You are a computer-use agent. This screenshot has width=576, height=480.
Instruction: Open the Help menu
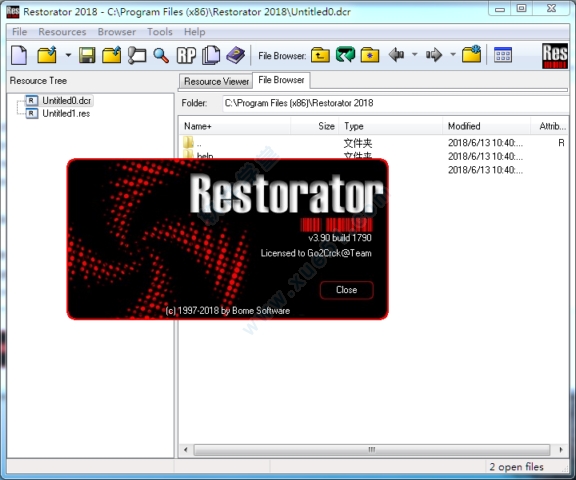click(194, 32)
